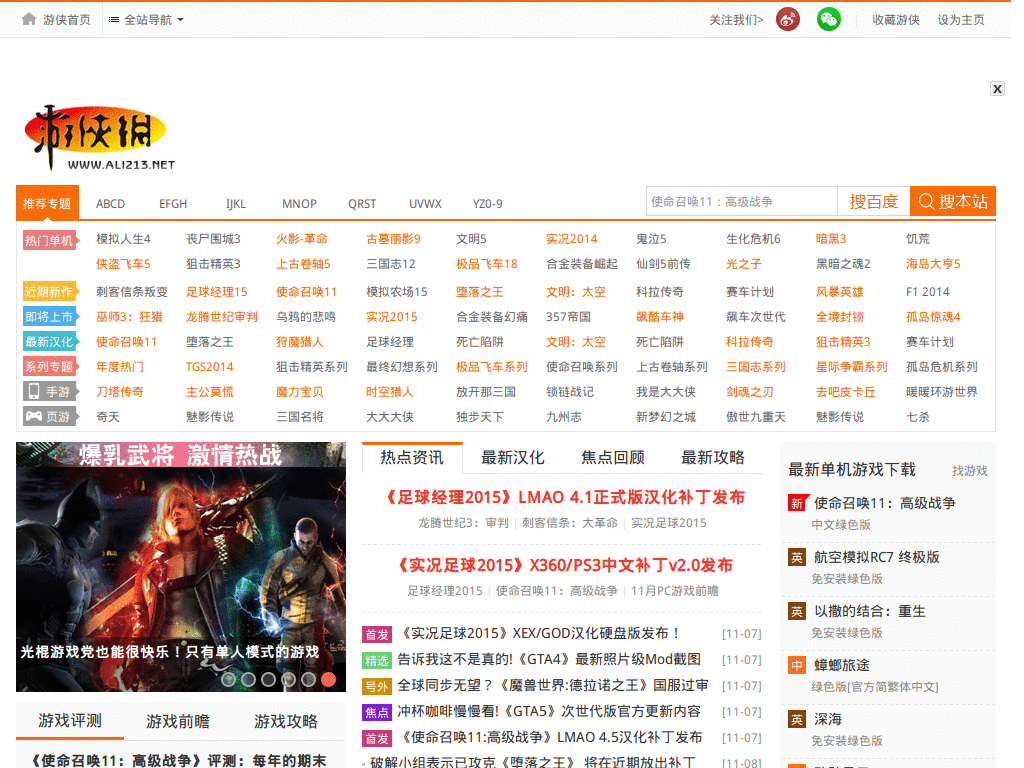Select the 热点资讯 news tab

[412, 457]
